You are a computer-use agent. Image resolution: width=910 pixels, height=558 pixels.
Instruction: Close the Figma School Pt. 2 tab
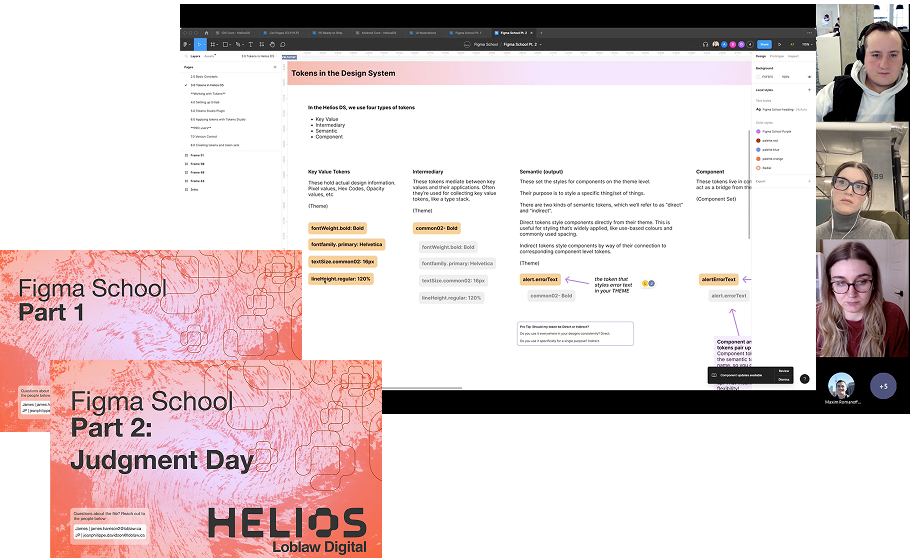[x=532, y=33]
